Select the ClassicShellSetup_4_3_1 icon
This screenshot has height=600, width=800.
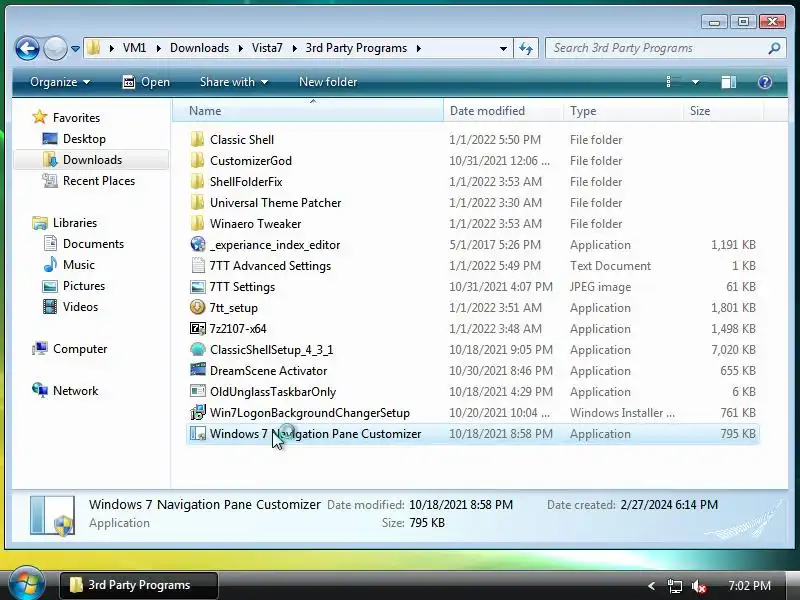(197, 349)
